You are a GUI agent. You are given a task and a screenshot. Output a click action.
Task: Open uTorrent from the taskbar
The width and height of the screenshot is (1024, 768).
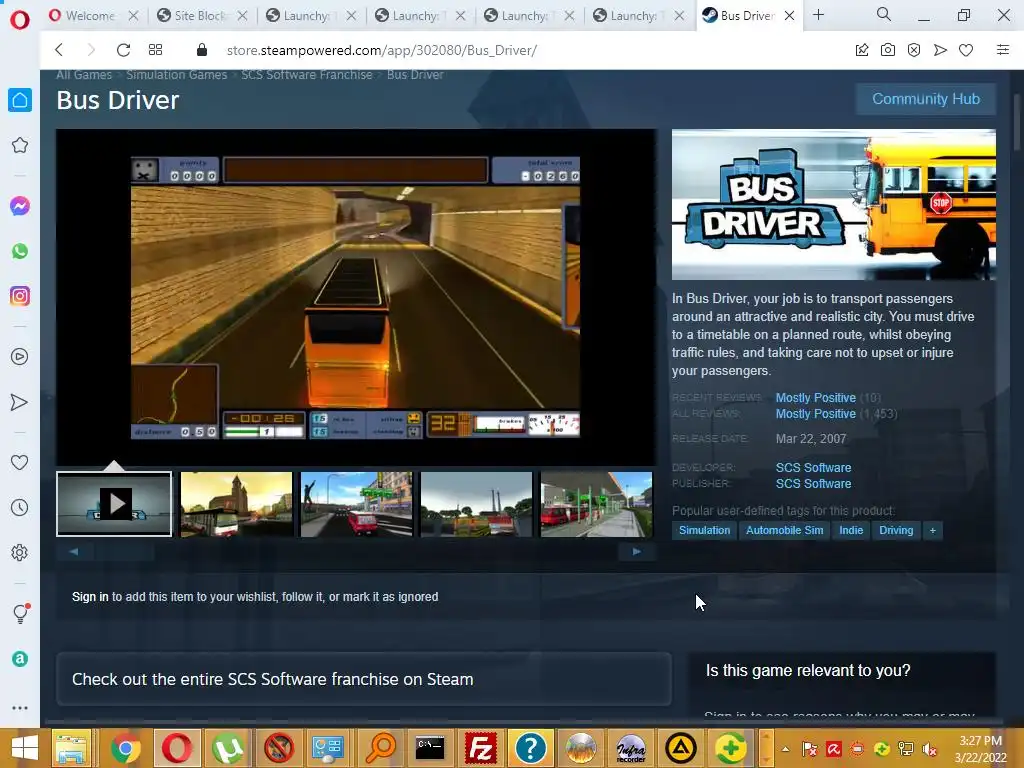pyautogui.click(x=227, y=748)
